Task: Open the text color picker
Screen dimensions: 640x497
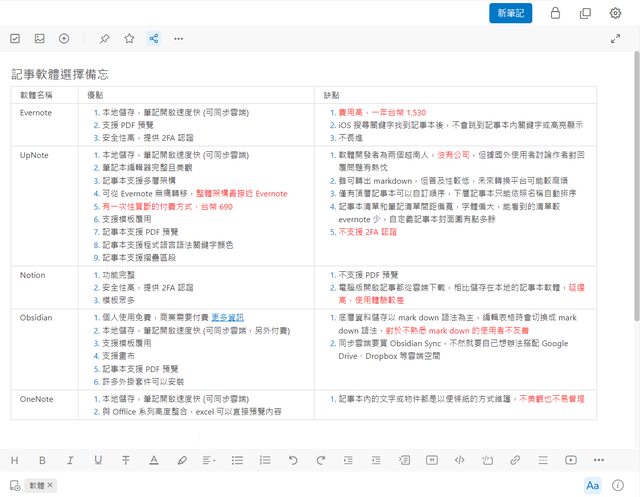Action: coord(153,460)
